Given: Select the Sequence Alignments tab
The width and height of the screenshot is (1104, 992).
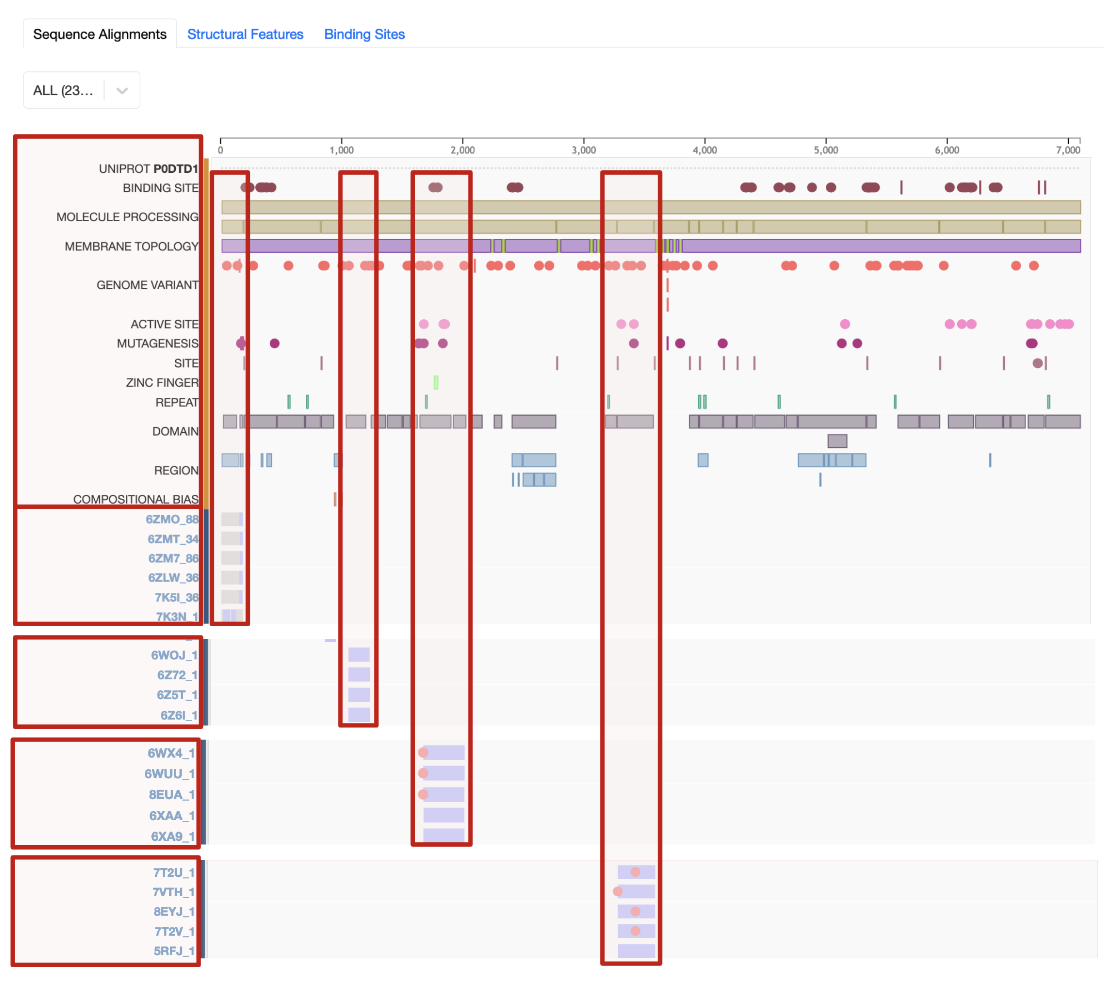Looking at the screenshot, I should (x=99, y=34).
